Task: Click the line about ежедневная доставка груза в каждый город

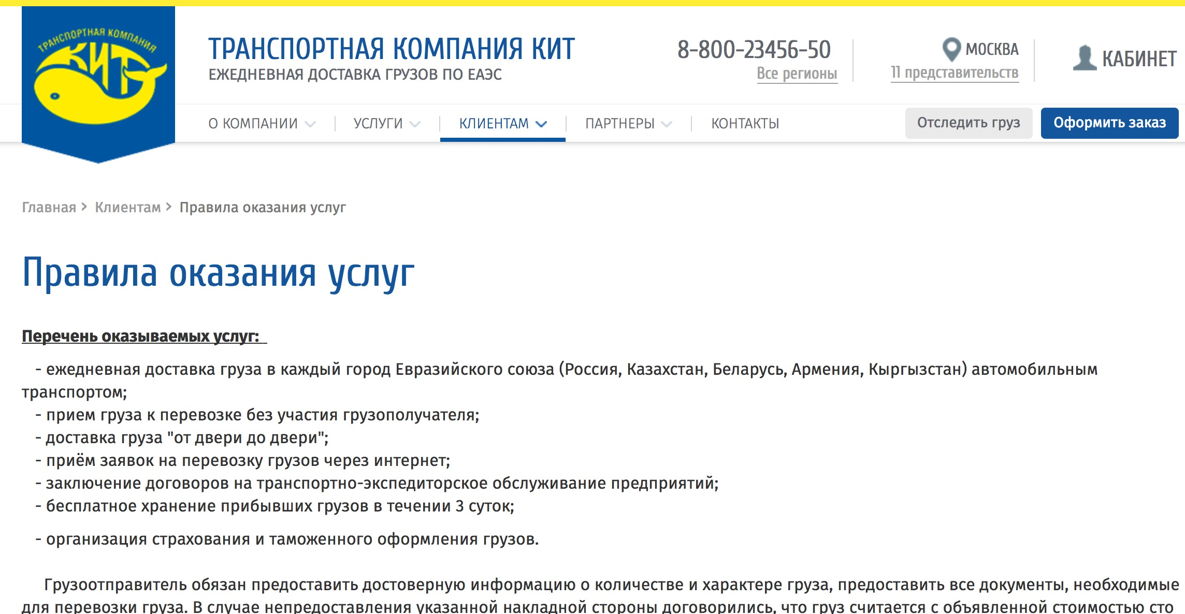Action: [560, 381]
